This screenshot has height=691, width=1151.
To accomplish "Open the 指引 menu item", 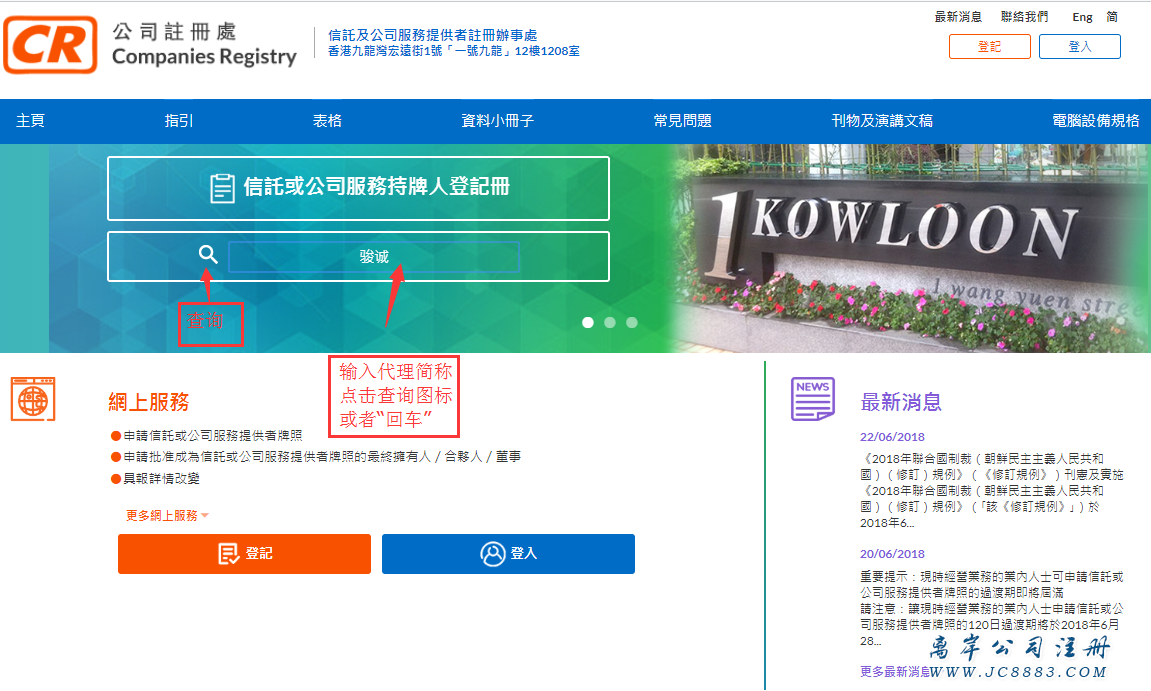I will (178, 120).
